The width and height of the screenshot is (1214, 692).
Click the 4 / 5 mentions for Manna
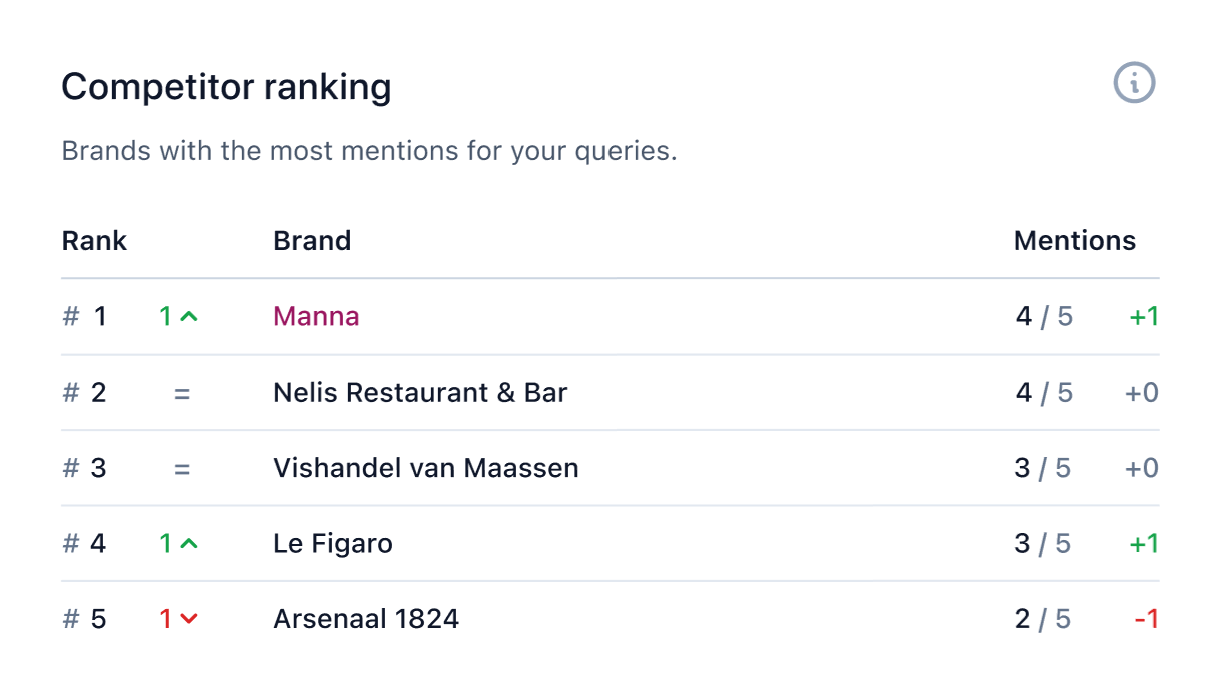pos(1044,317)
